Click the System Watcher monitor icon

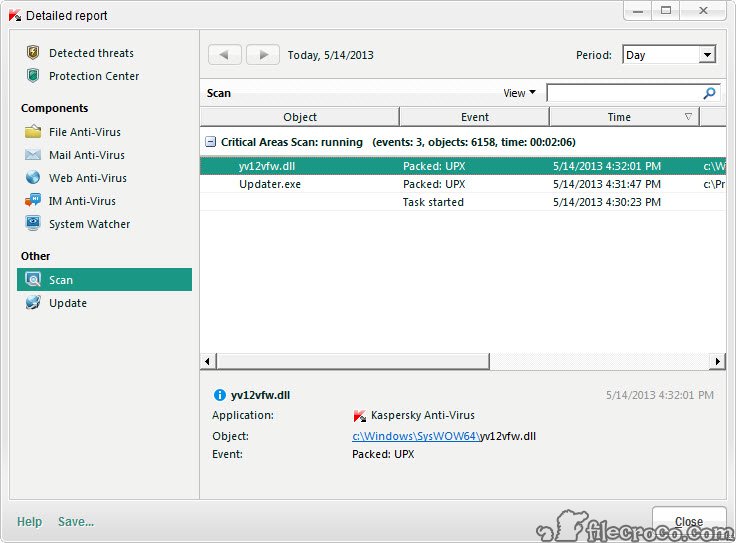coord(33,223)
